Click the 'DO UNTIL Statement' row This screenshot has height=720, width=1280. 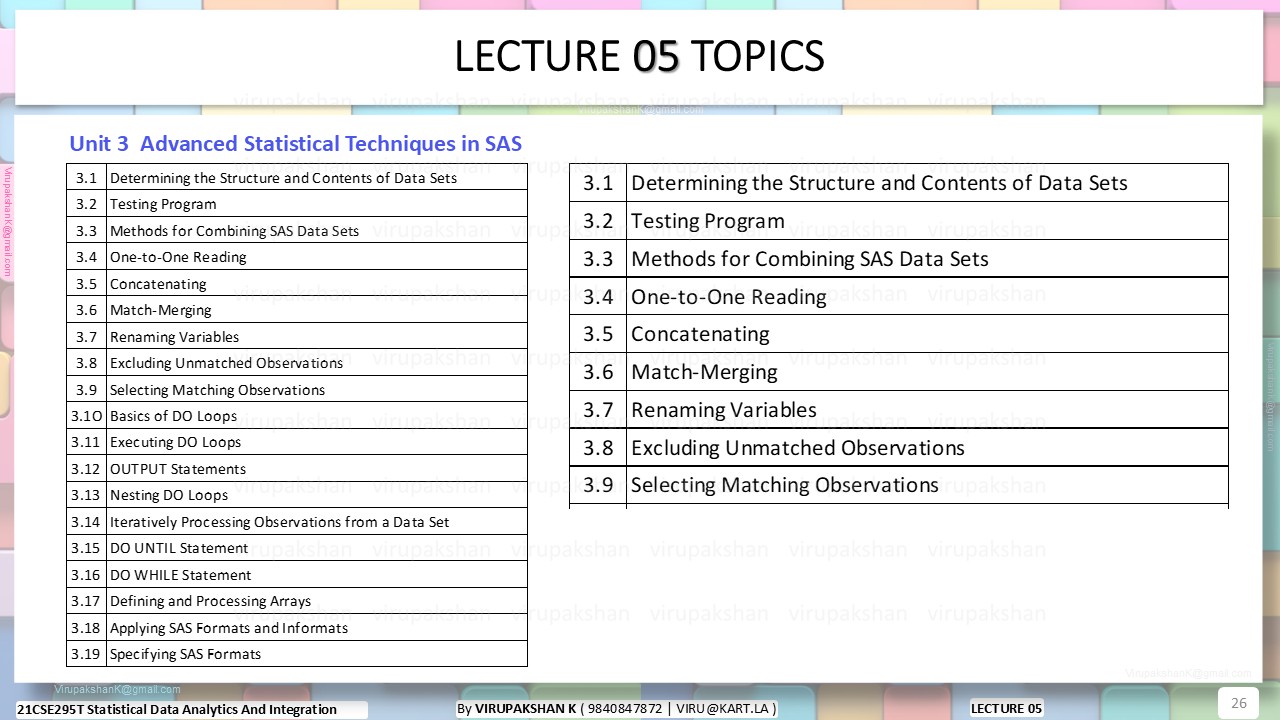pos(297,548)
